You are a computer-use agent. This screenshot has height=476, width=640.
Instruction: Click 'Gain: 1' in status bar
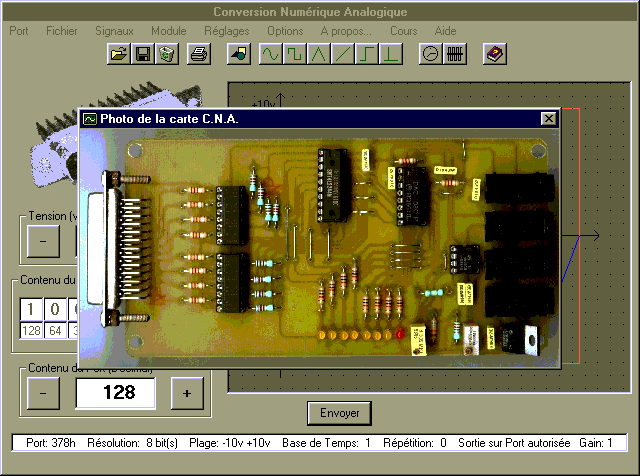tap(596, 443)
